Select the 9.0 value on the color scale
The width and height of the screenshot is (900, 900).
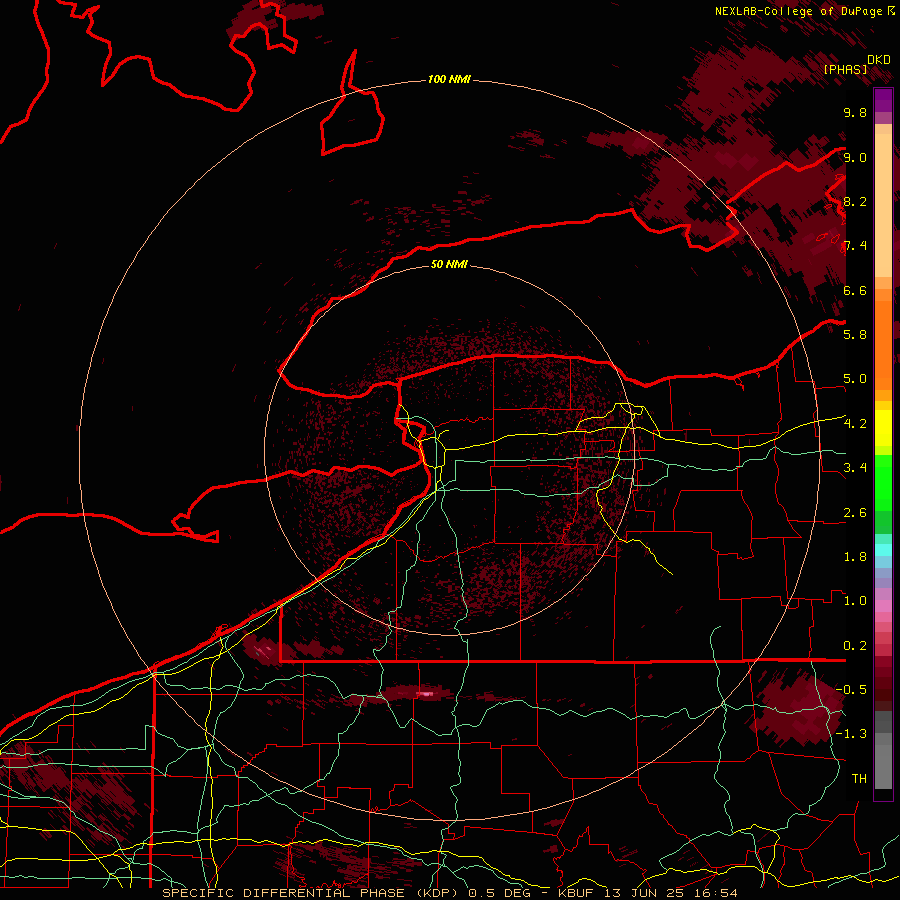855,157
